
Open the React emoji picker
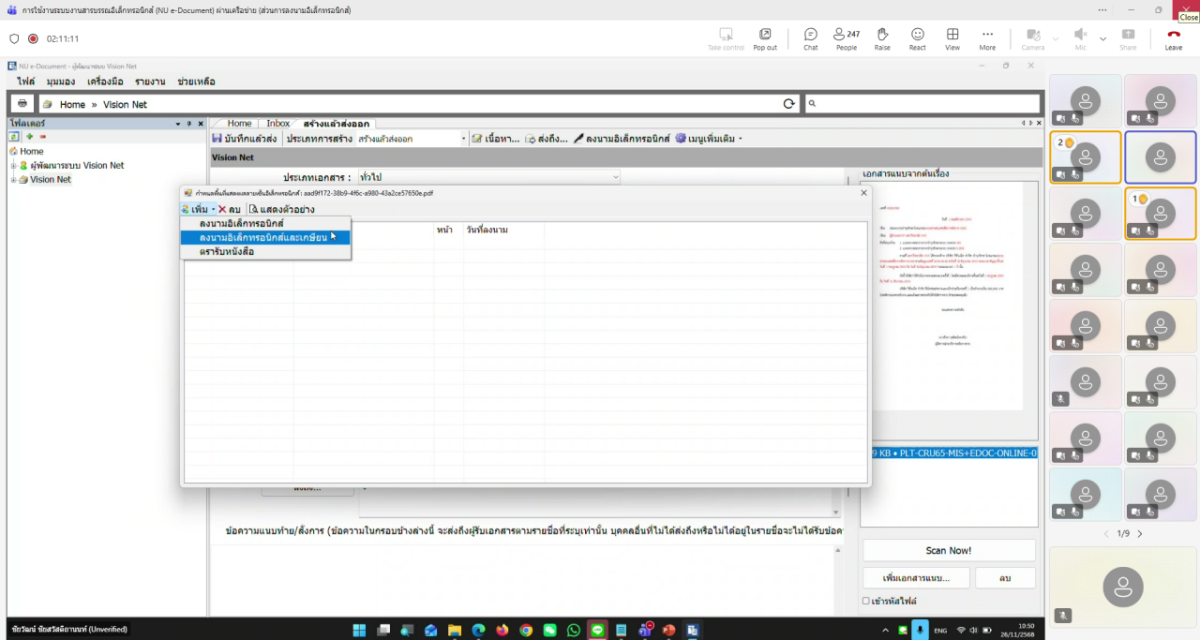[x=917, y=38]
